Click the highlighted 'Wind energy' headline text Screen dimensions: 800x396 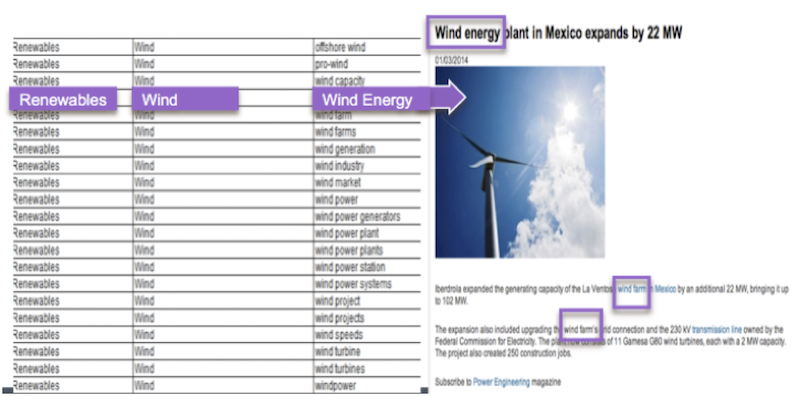(466, 33)
